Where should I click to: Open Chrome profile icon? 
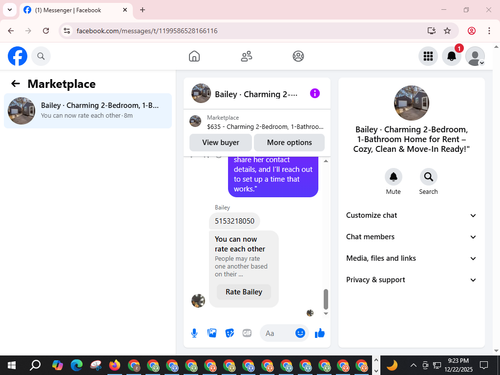point(471,31)
